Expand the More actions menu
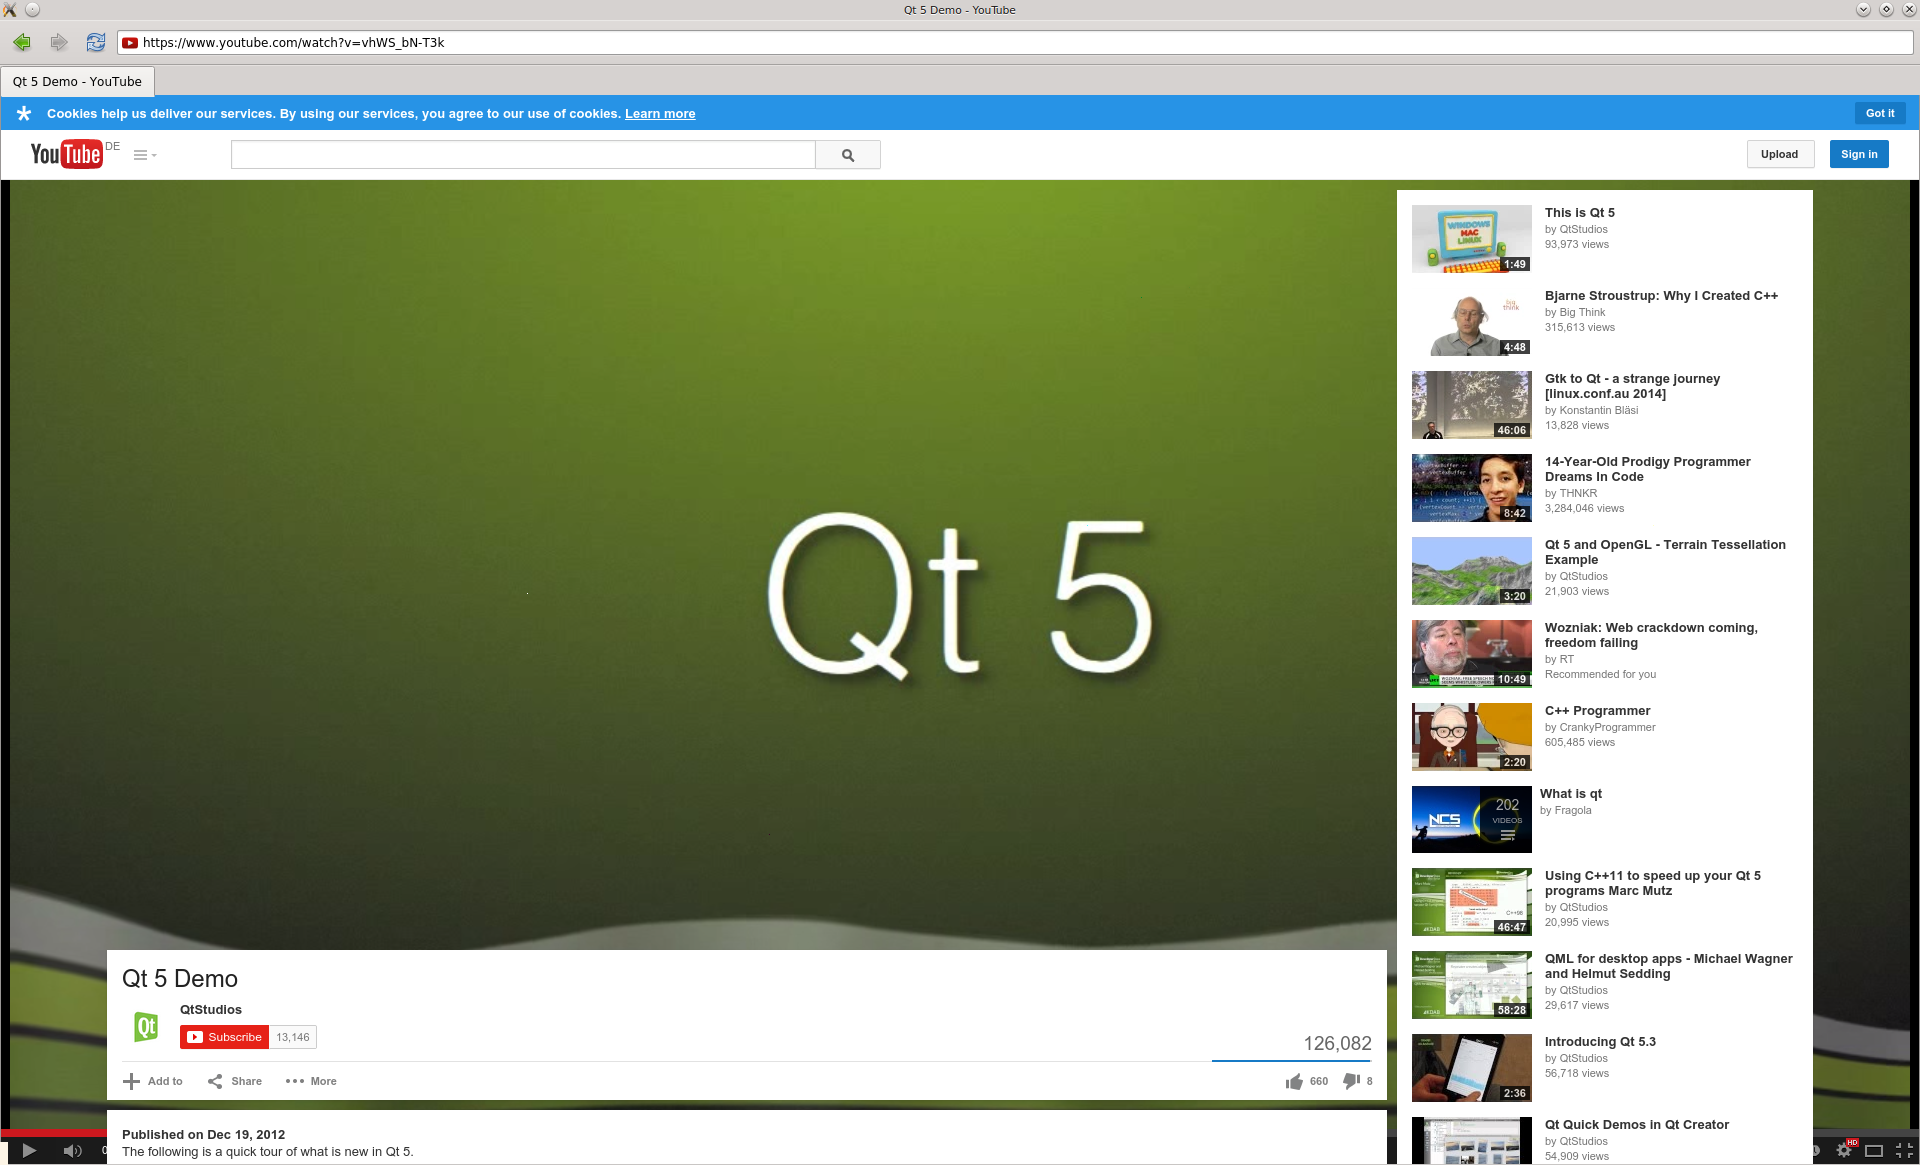This screenshot has width=1920, height=1165. (311, 1081)
